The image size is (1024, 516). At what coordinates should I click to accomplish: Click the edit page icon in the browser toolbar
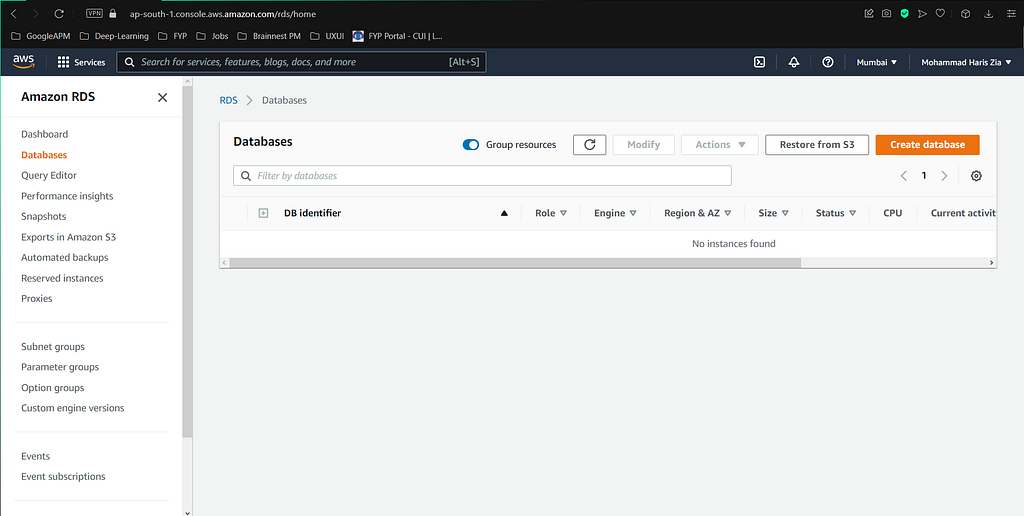[x=869, y=13]
